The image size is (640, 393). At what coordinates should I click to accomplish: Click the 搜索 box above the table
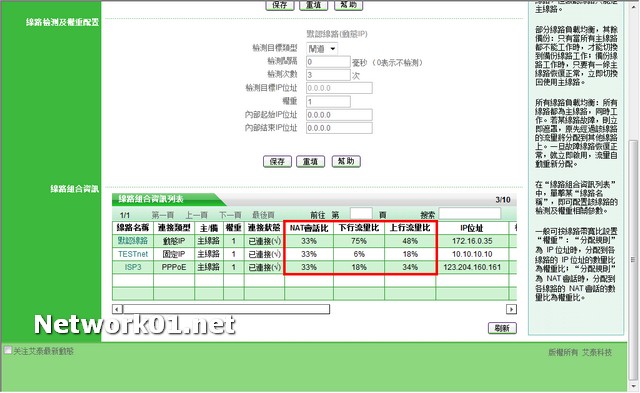(470, 213)
